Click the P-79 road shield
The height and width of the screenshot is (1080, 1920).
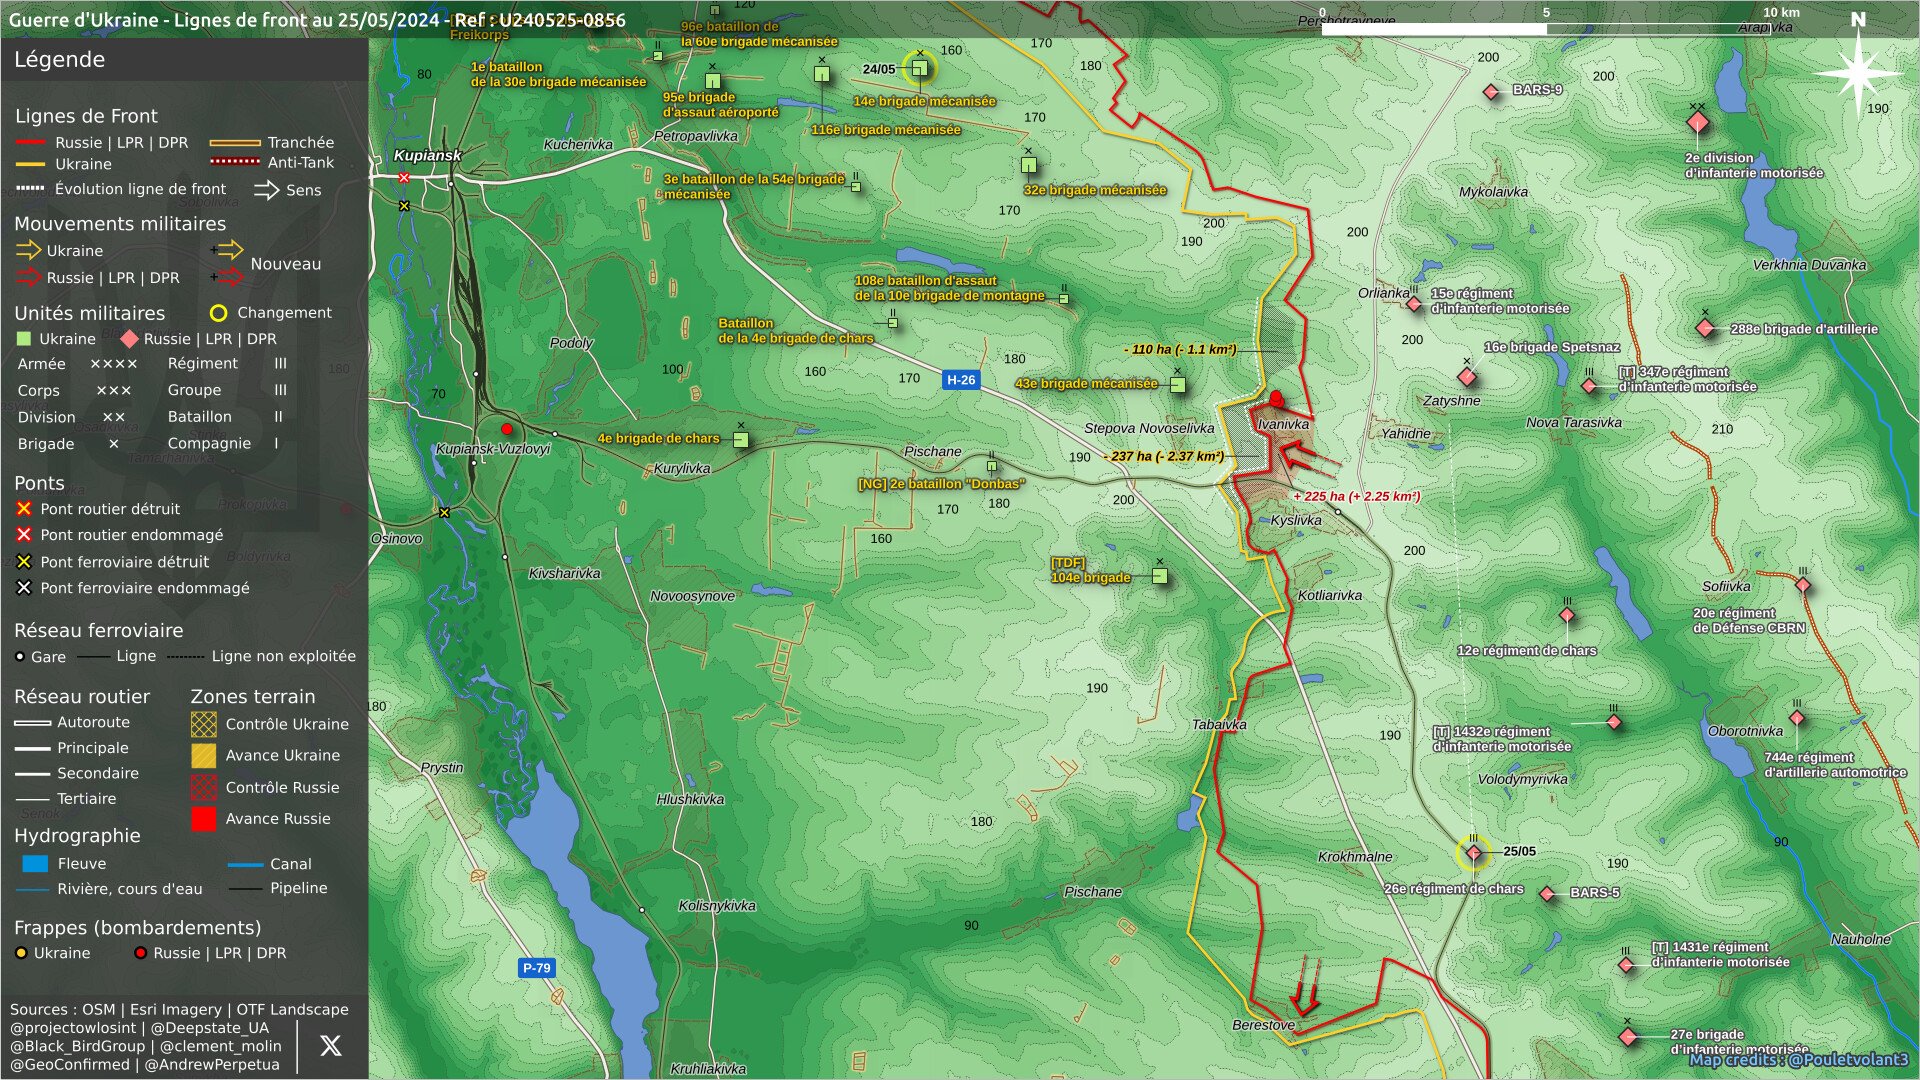tap(536, 968)
